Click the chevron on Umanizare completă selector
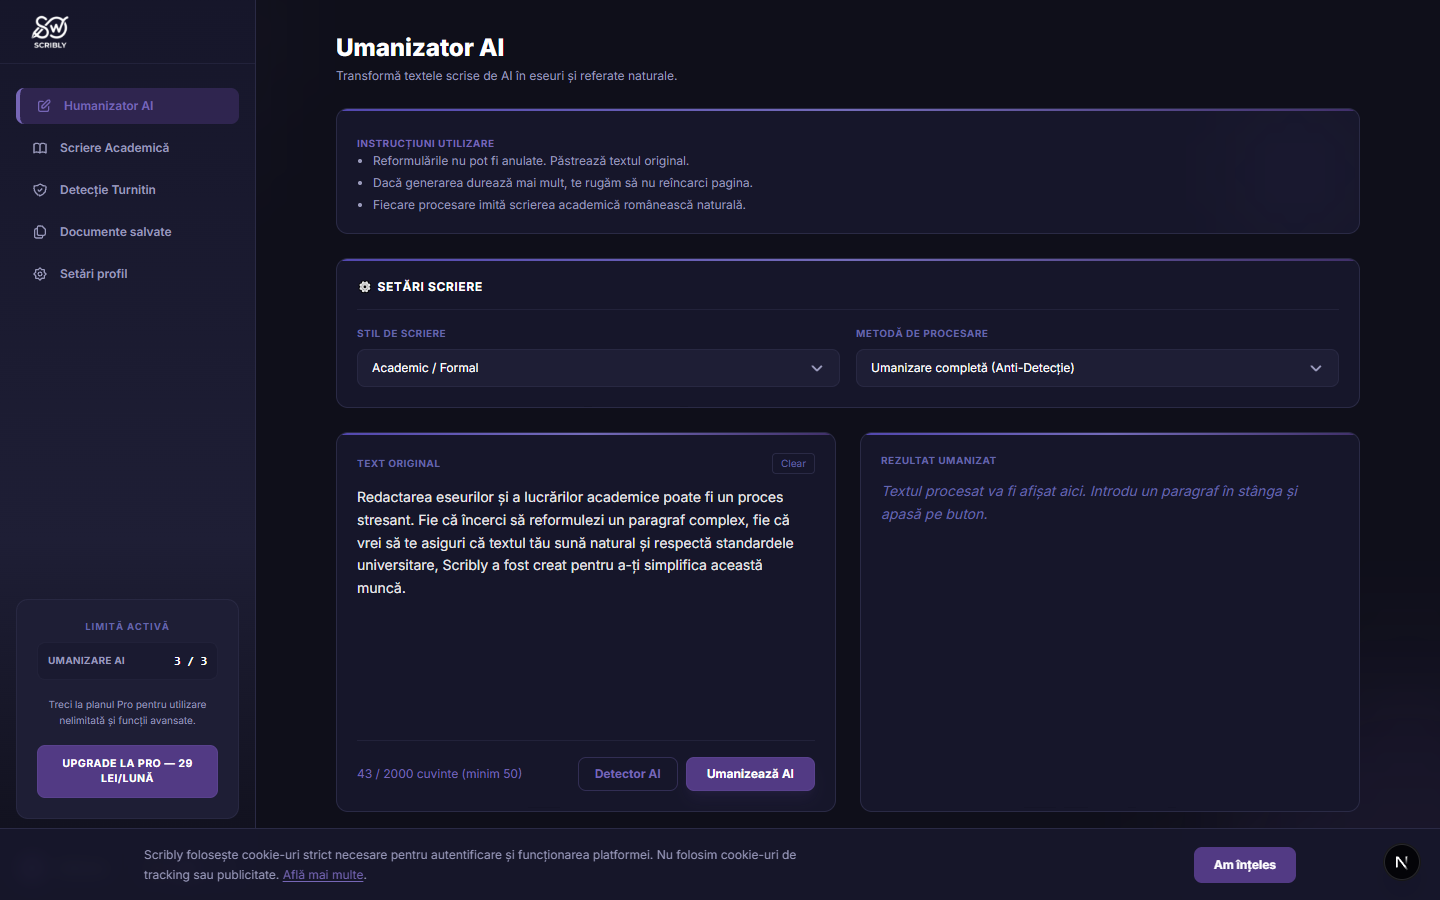1440x900 pixels. (x=1316, y=368)
